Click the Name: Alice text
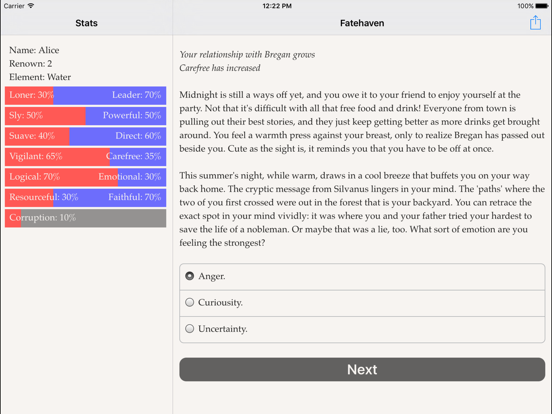This screenshot has height=414, width=552. click(x=34, y=50)
